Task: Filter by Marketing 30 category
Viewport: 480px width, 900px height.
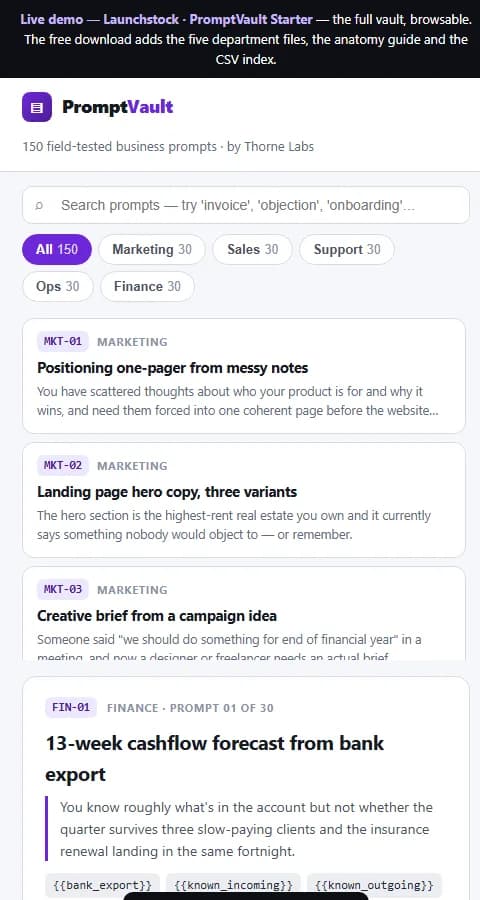Action: [x=152, y=249]
